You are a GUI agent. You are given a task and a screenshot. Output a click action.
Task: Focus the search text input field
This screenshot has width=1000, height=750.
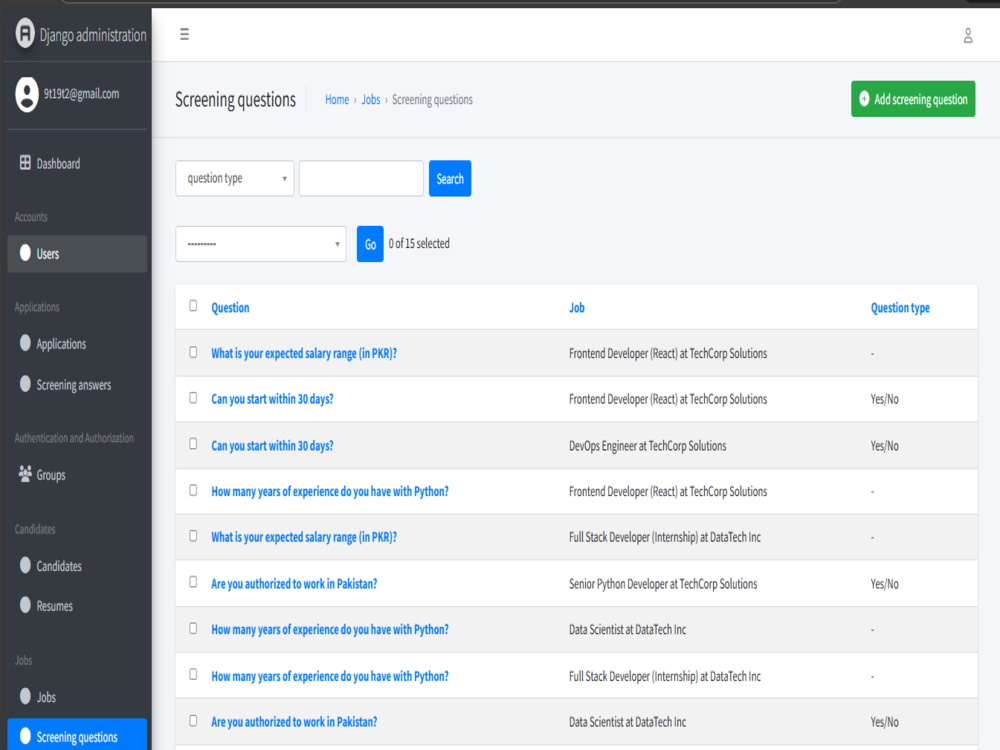pos(361,179)
